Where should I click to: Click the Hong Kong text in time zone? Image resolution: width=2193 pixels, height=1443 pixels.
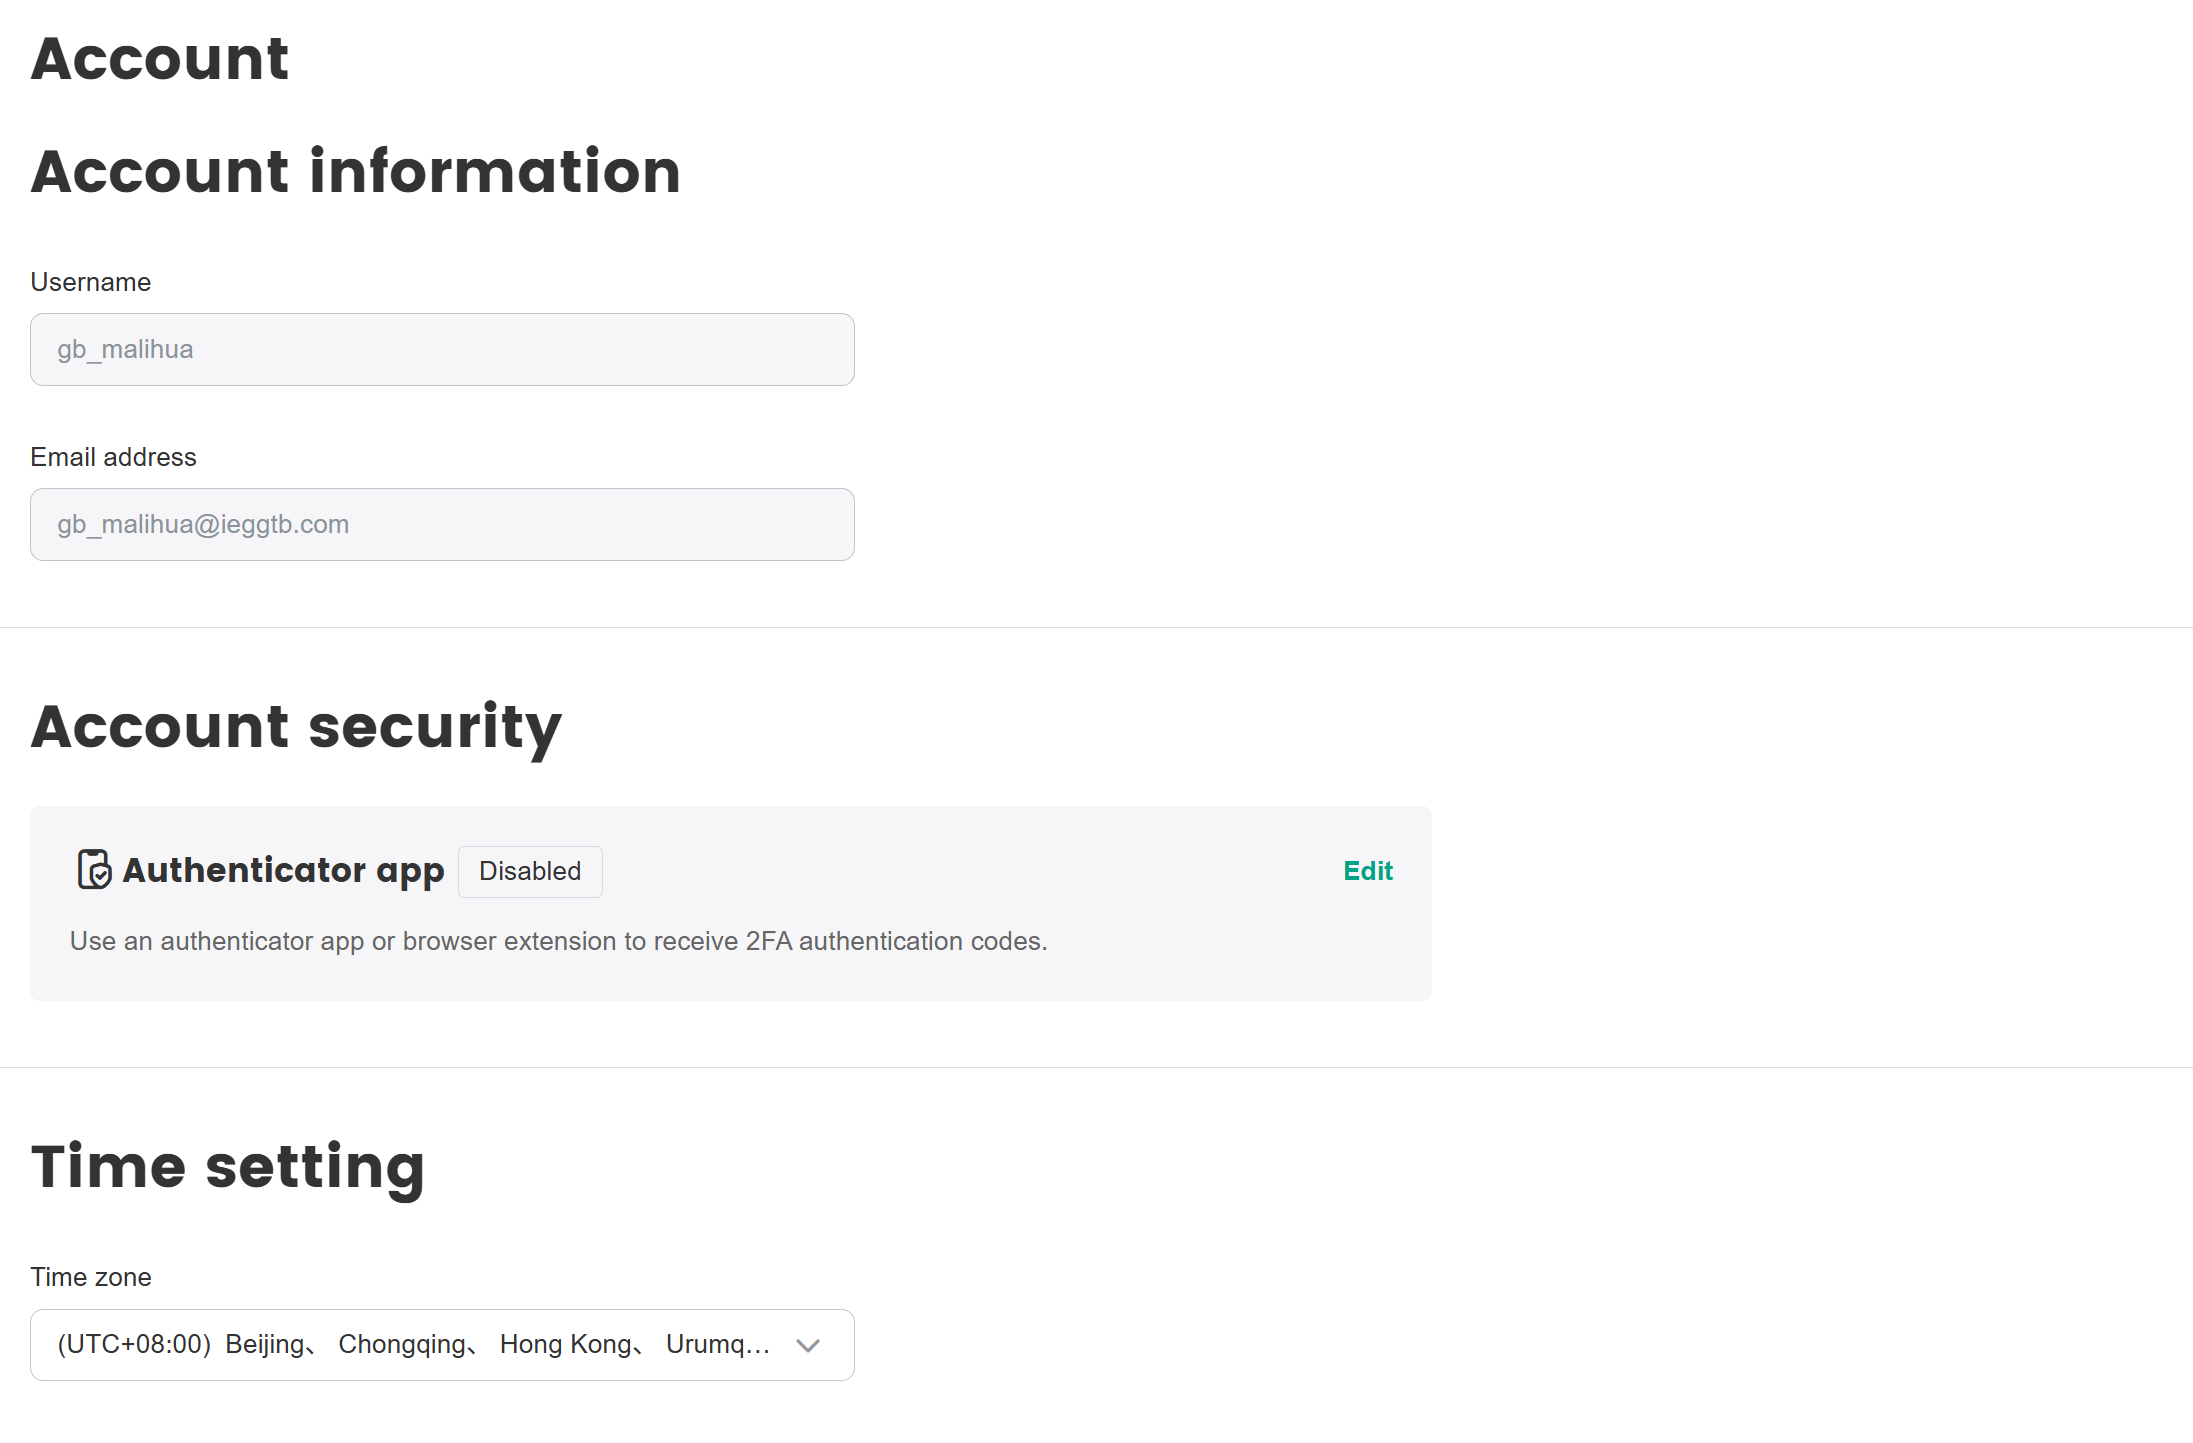(565, 1345)
